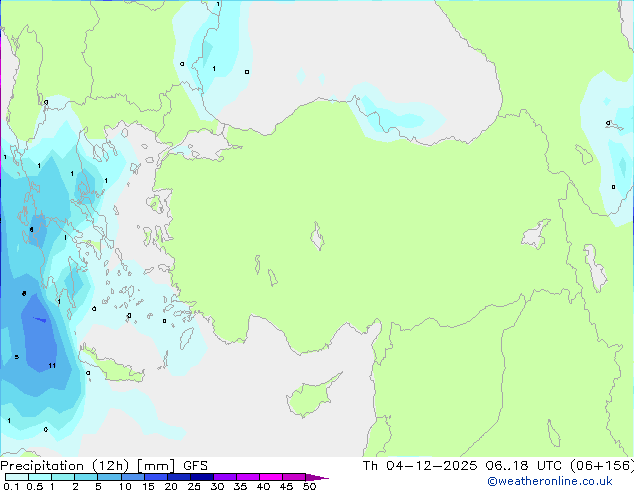Click the 35 legend scale label
634x490 pixels.
(240, 486)
